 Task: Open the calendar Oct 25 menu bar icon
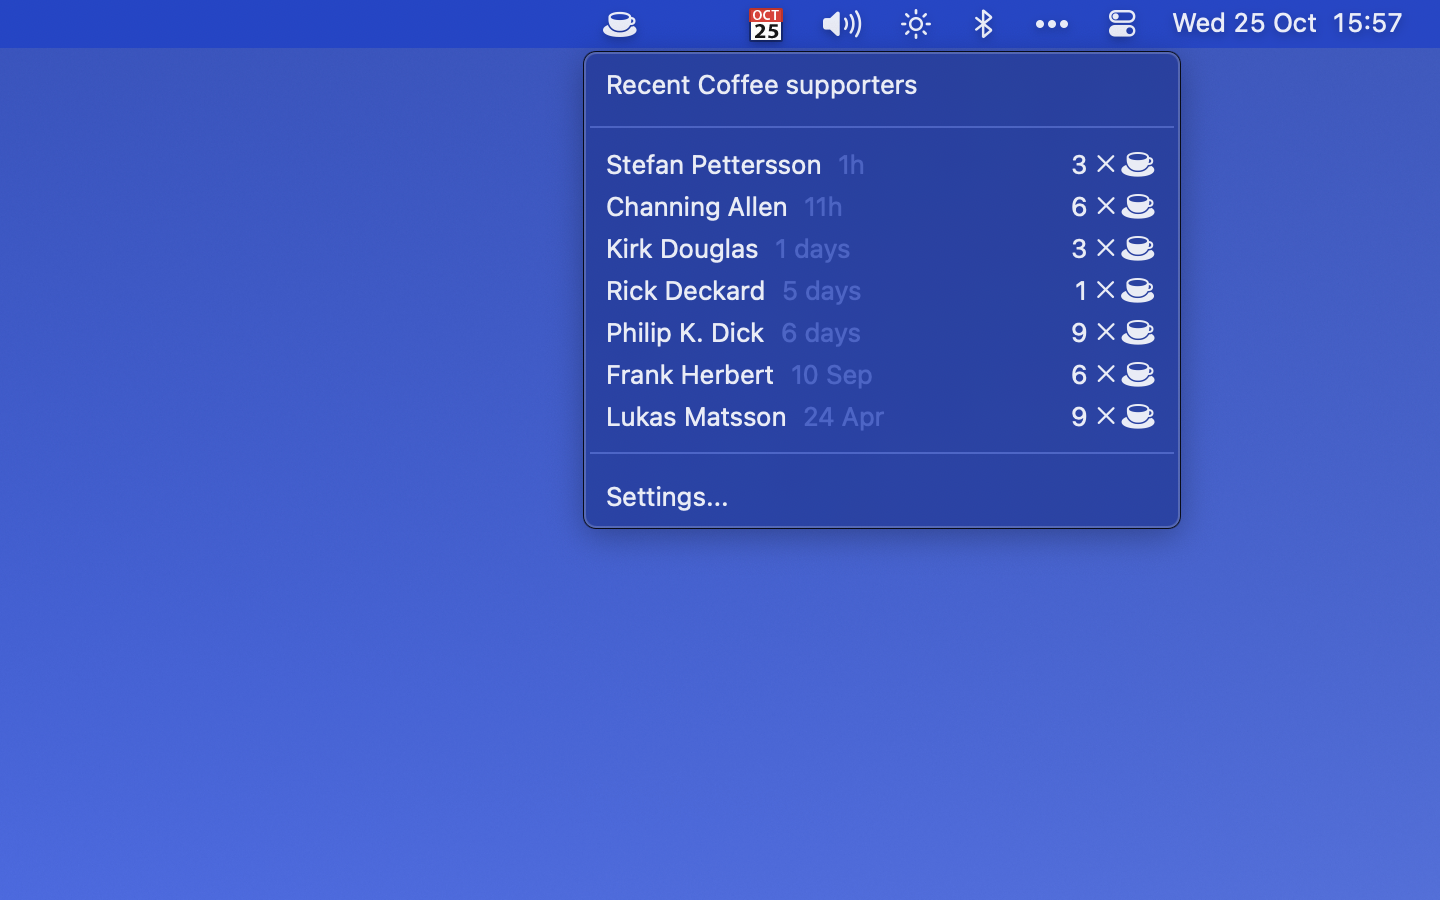766,24
